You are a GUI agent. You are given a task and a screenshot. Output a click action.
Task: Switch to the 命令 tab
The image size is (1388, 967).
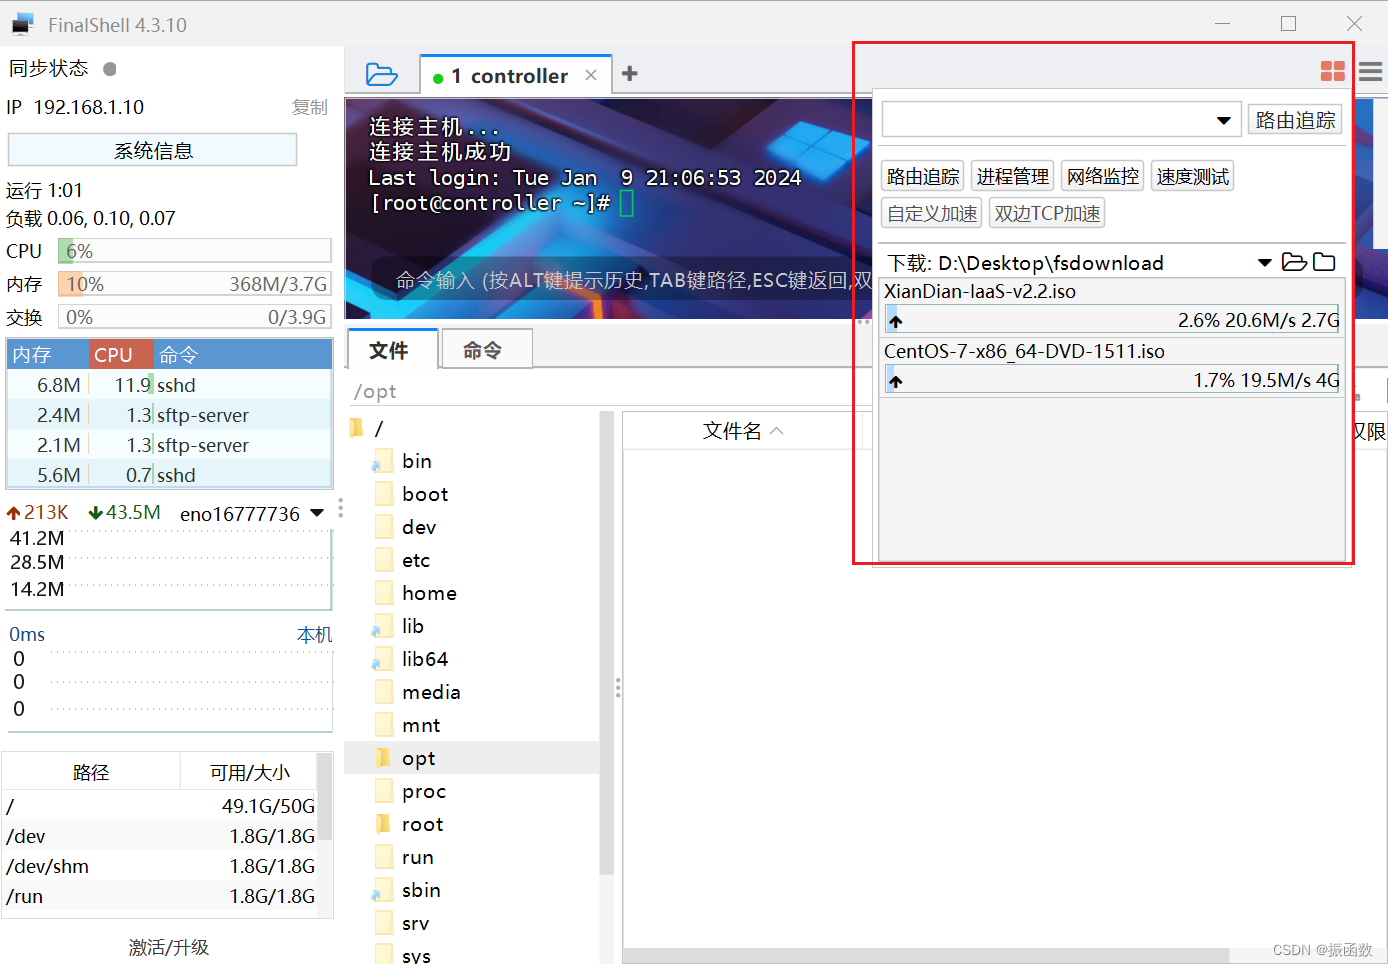(x=486, y=350)
